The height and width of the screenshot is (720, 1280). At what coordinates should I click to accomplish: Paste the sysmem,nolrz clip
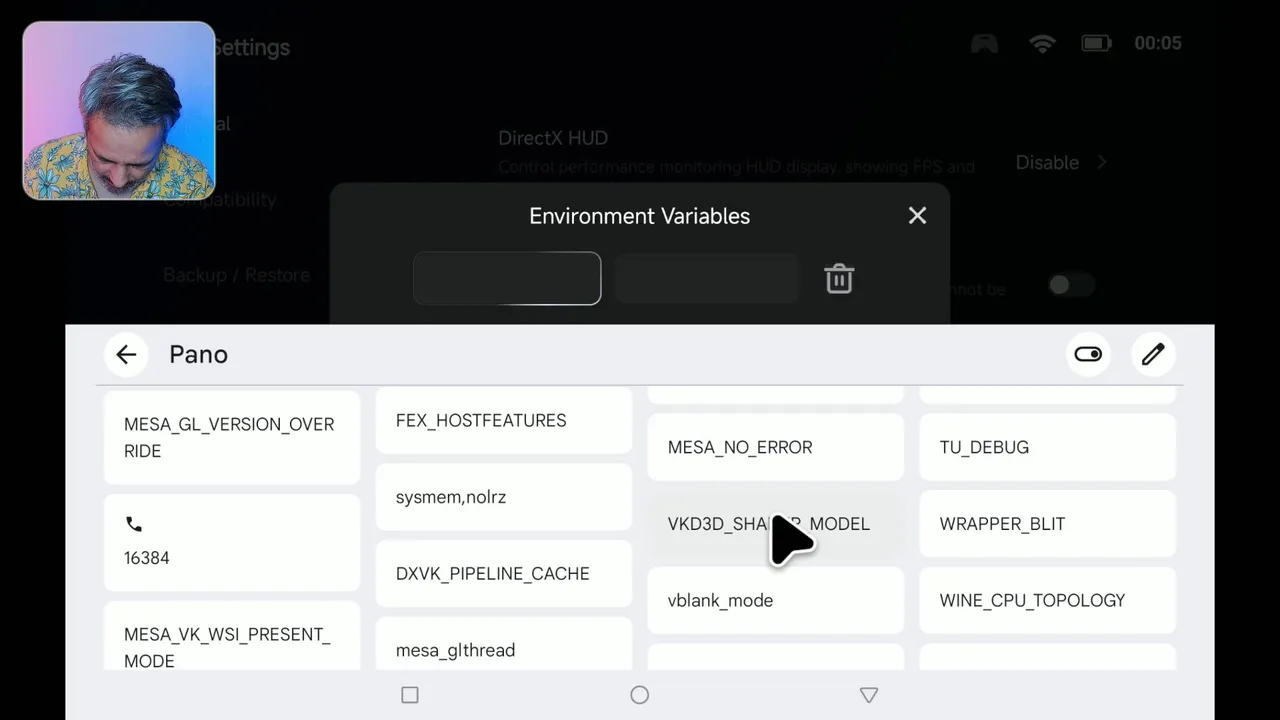(503, 497)
